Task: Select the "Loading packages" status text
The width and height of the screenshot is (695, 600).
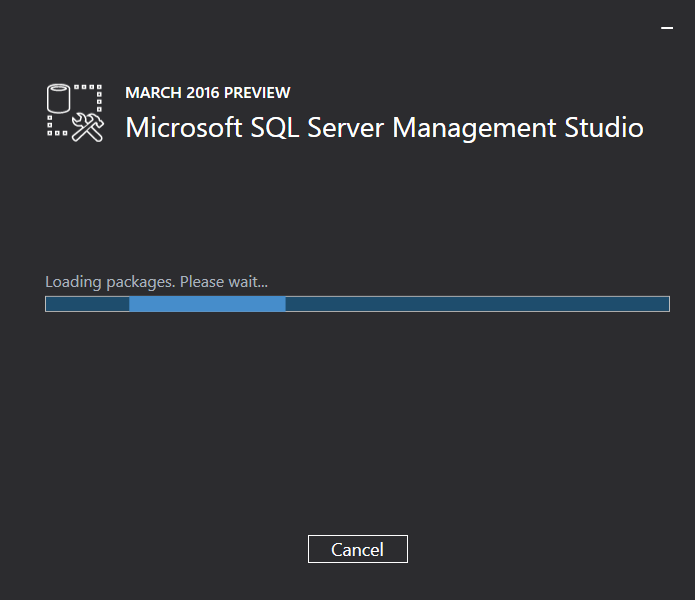Action: [110, 282]
